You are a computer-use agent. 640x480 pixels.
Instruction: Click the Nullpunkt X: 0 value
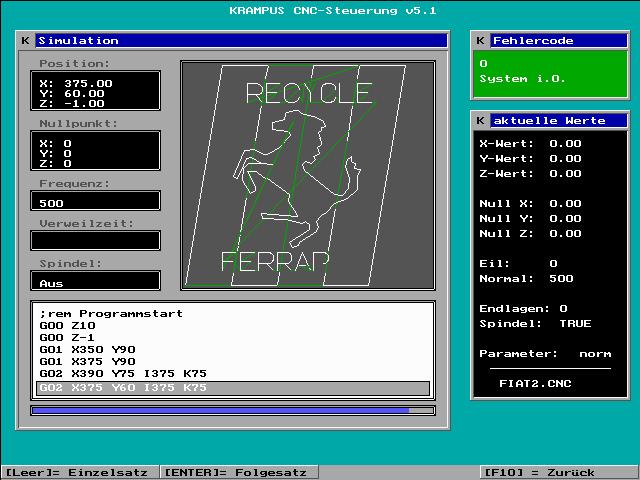click(x=56, y=144)
